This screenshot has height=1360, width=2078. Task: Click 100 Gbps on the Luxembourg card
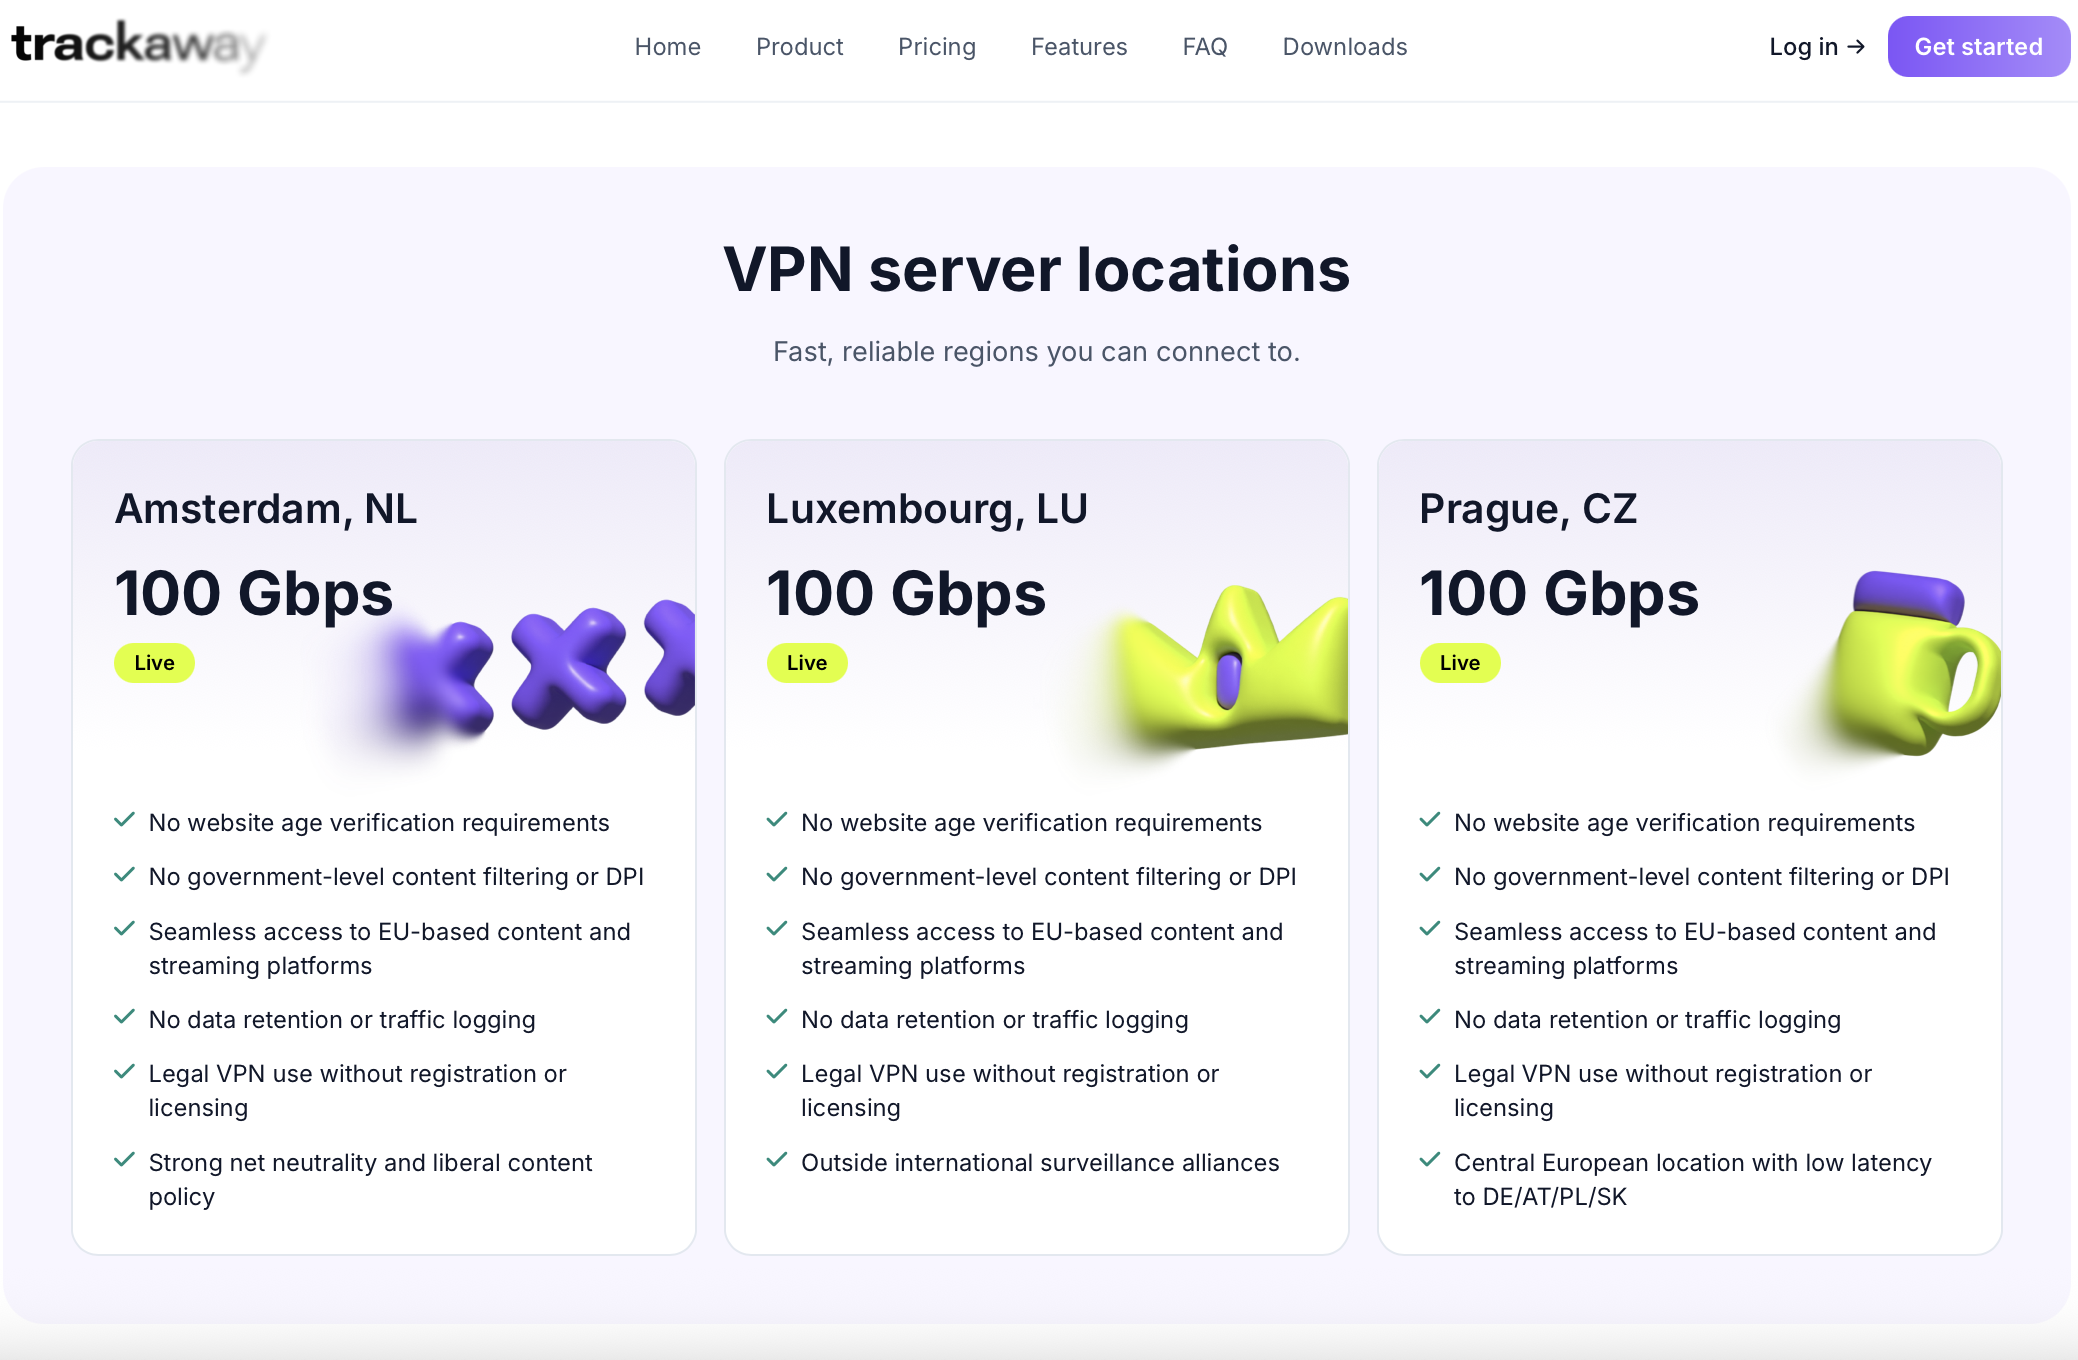(x=906, y=594)
